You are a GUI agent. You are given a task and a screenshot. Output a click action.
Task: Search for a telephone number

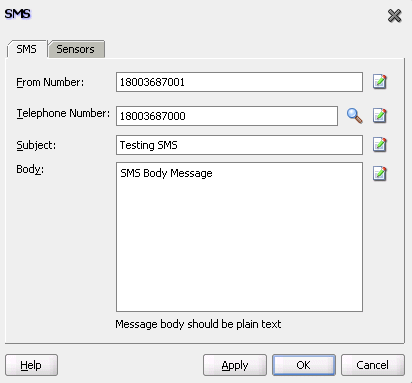point(355,116)
